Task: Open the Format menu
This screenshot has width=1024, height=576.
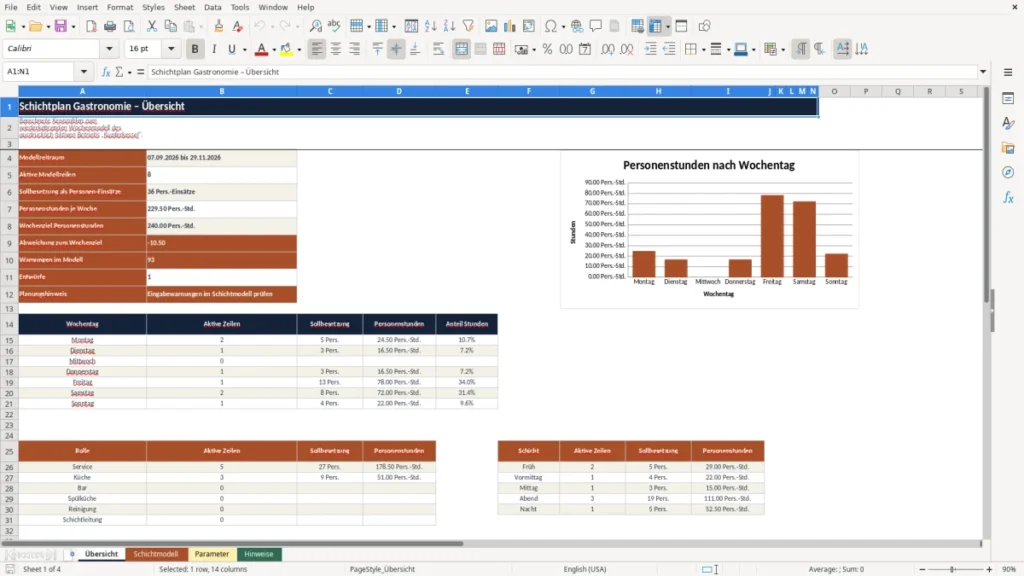Action: pyautogui.click(x=120, y=7)
